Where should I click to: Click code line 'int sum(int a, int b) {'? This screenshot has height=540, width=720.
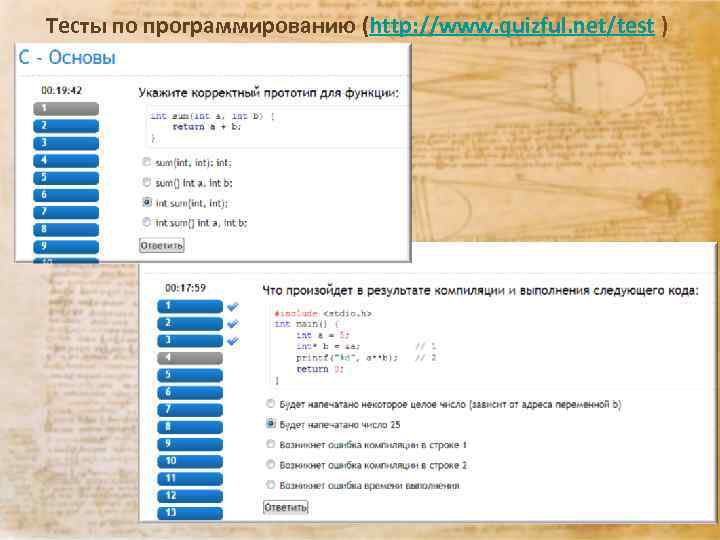213,116
